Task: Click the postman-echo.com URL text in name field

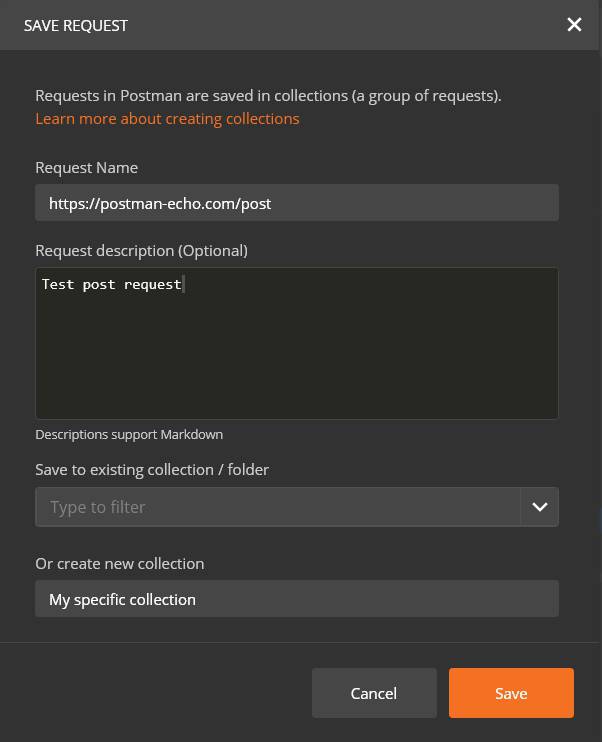Action: point(160,203)
